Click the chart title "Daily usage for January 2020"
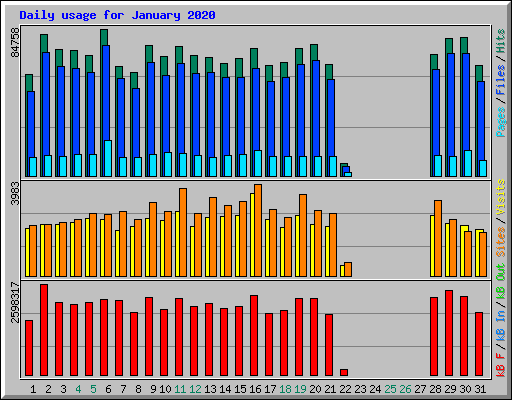 pos(117,15)
